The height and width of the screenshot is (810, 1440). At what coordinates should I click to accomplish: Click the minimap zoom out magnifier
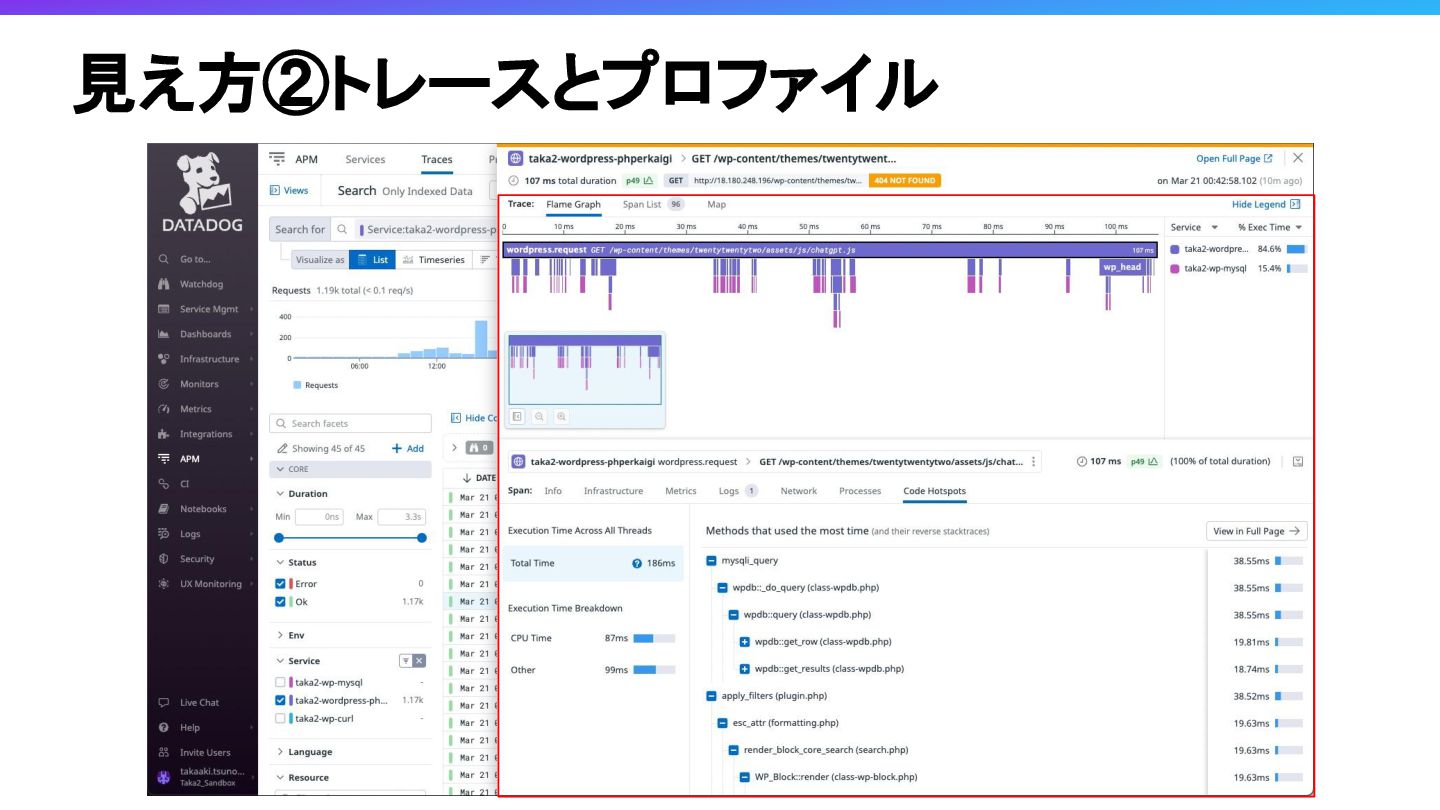pos(539,416)
